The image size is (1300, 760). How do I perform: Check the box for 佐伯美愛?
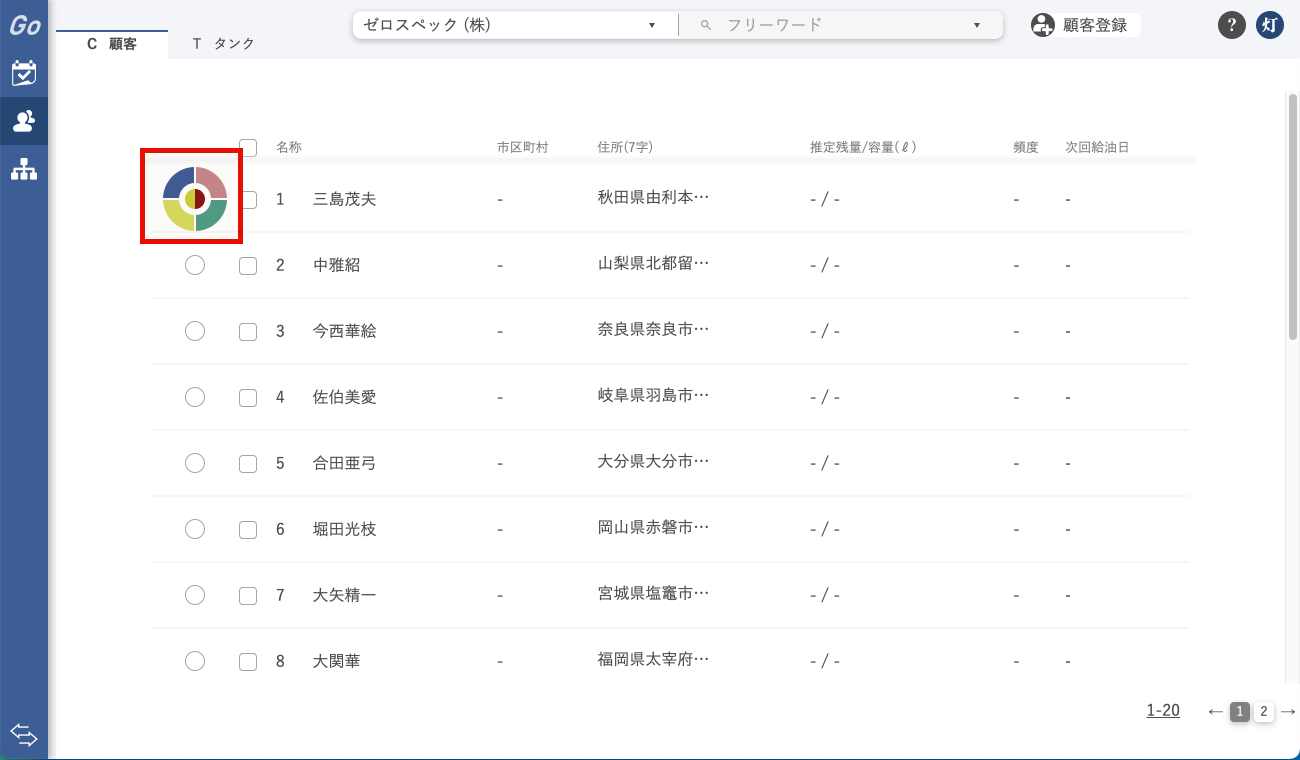(x=248, y=397)
